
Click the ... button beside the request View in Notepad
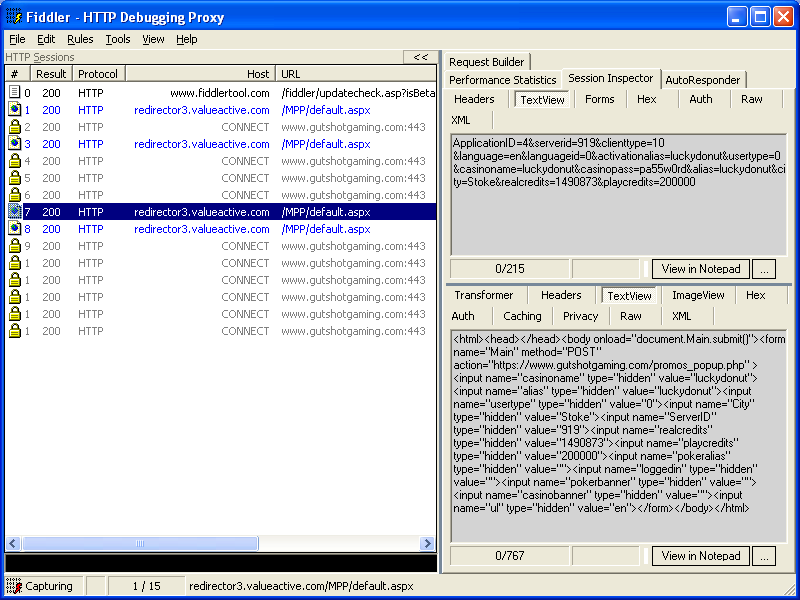[764, 269]
